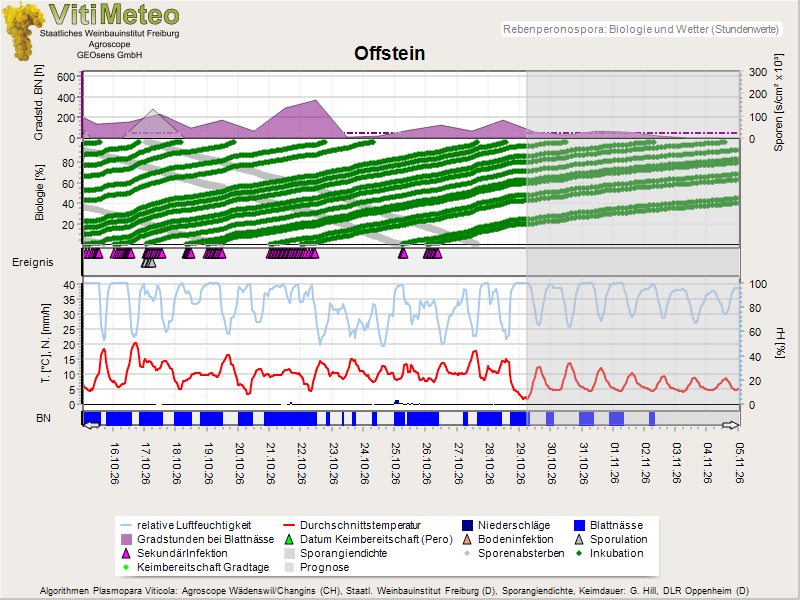Click the T. [°C], N. [mm/h] axis label
This screenshot has height=600, width=800.
[x=46, y=343]
